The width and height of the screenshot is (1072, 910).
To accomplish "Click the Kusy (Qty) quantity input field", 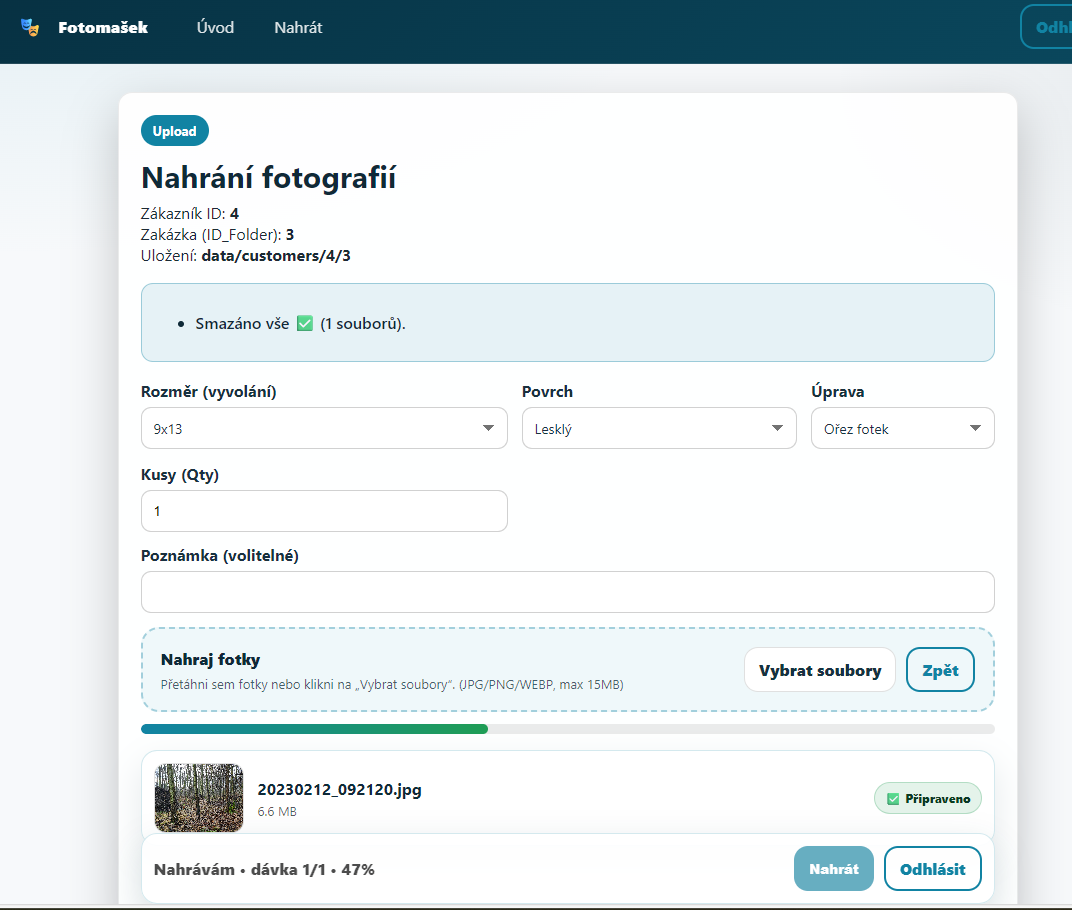I will click(323, 510).
